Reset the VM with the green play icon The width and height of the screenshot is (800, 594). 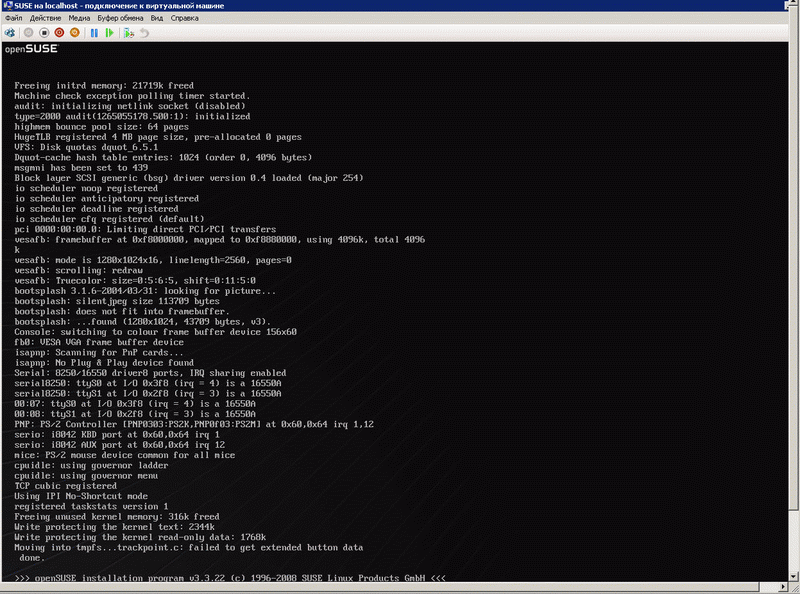(109, 33)
